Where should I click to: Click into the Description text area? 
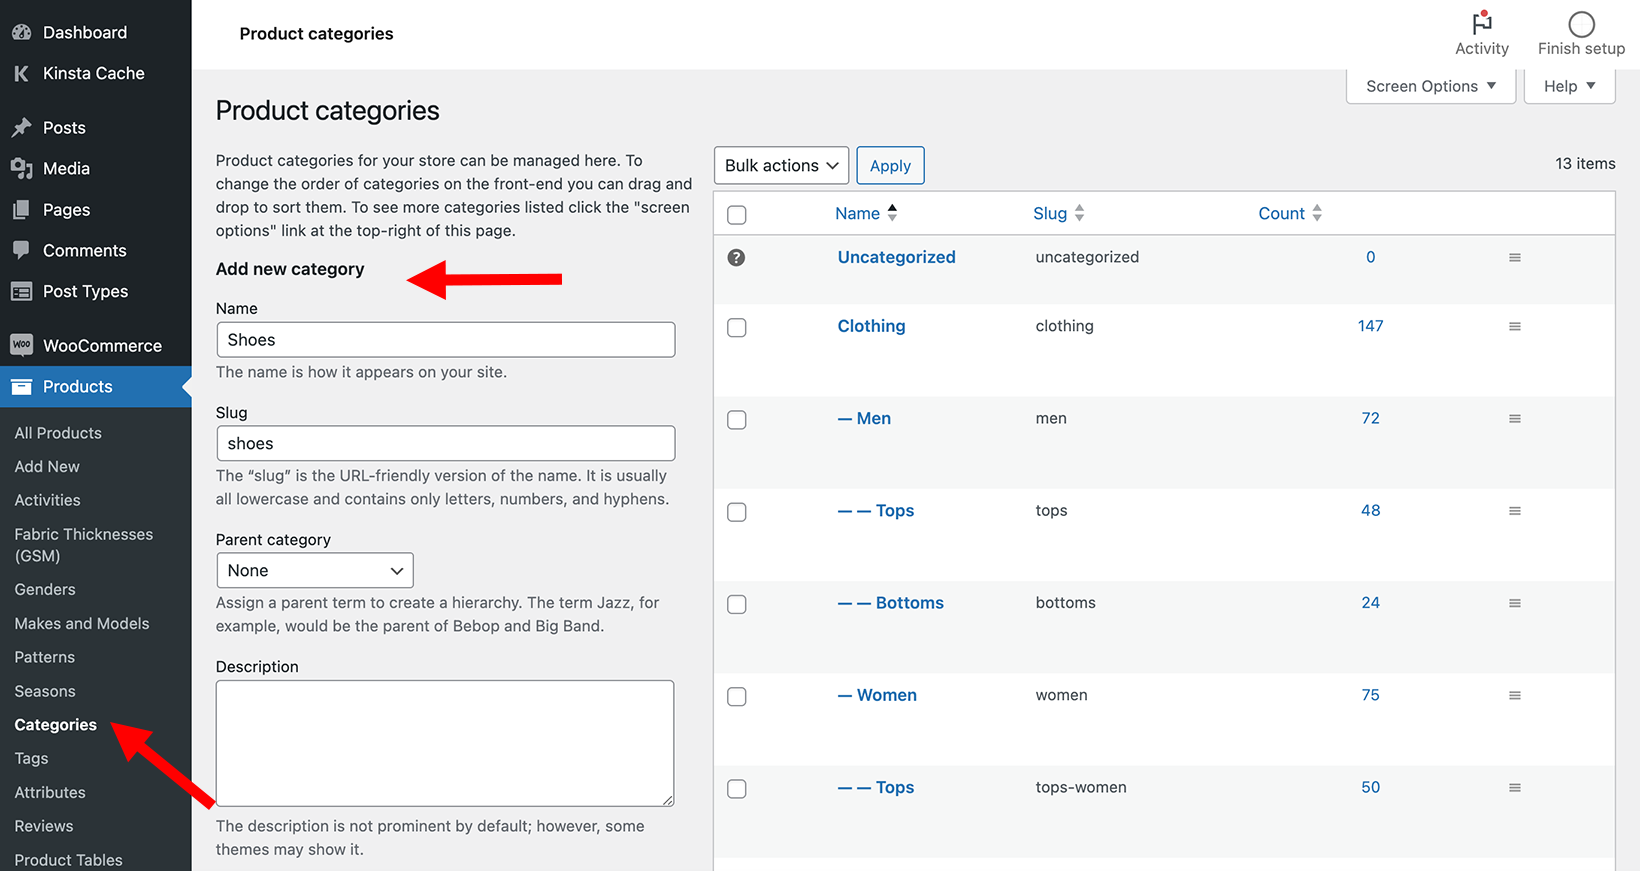(445, 743)
